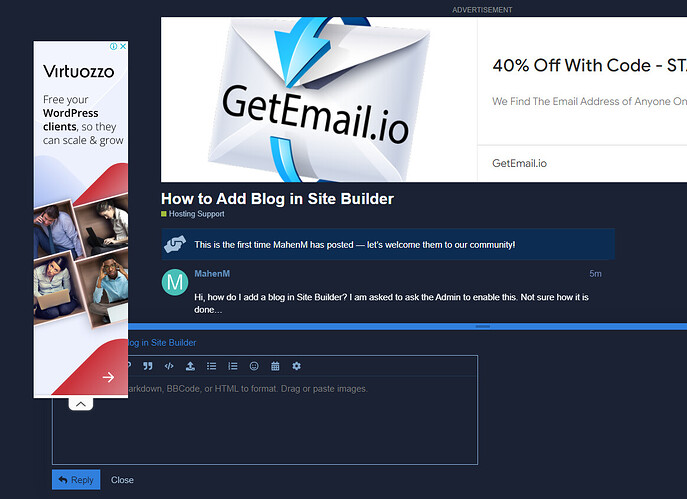Image resolution: width=687 pixels, height=499 pixels.
Task: Open the Hosting Support category
Action: tap(193, 214)
